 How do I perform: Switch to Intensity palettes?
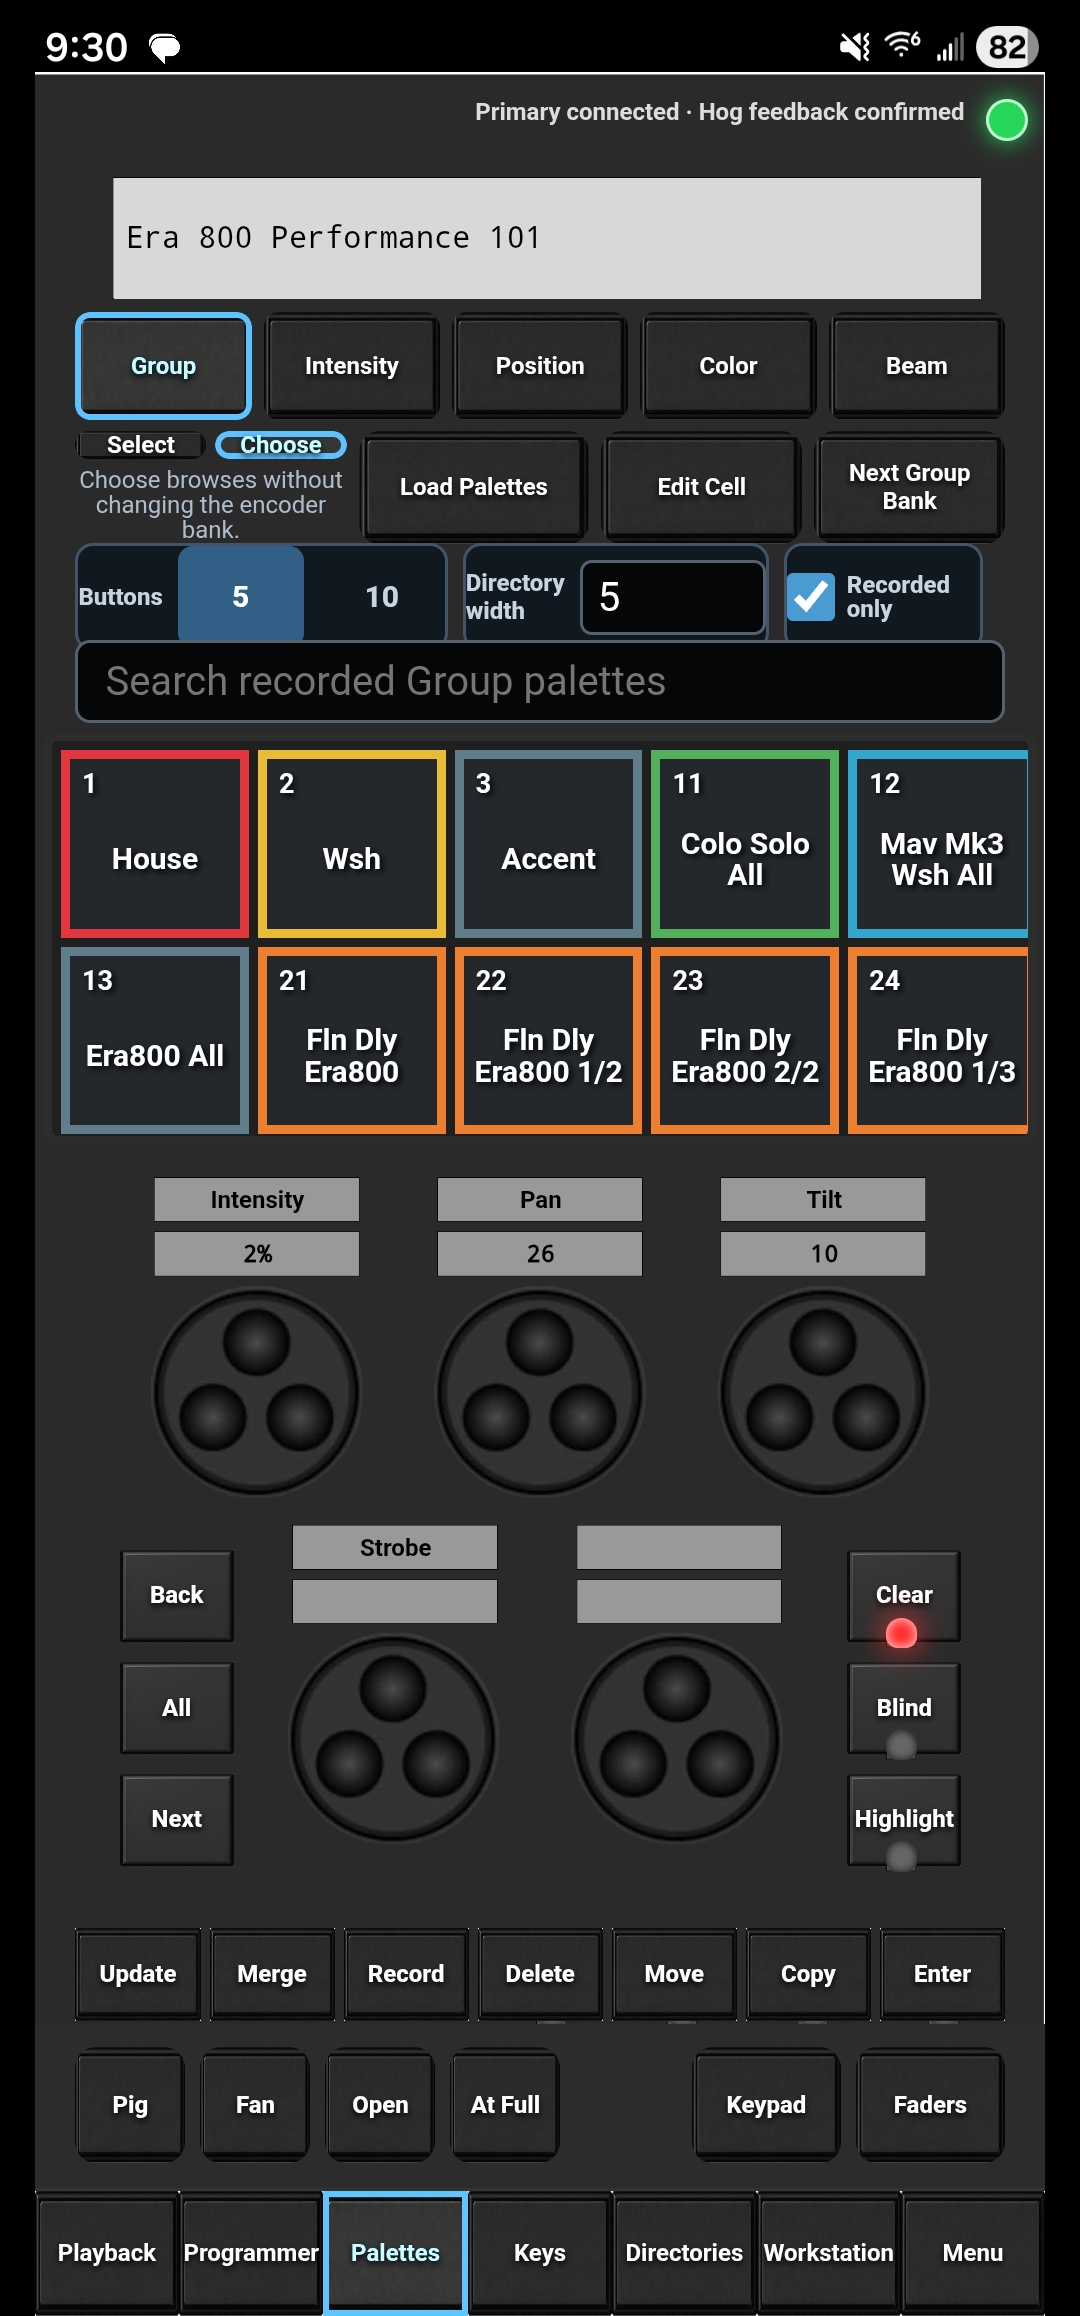(x=352, y=366)
